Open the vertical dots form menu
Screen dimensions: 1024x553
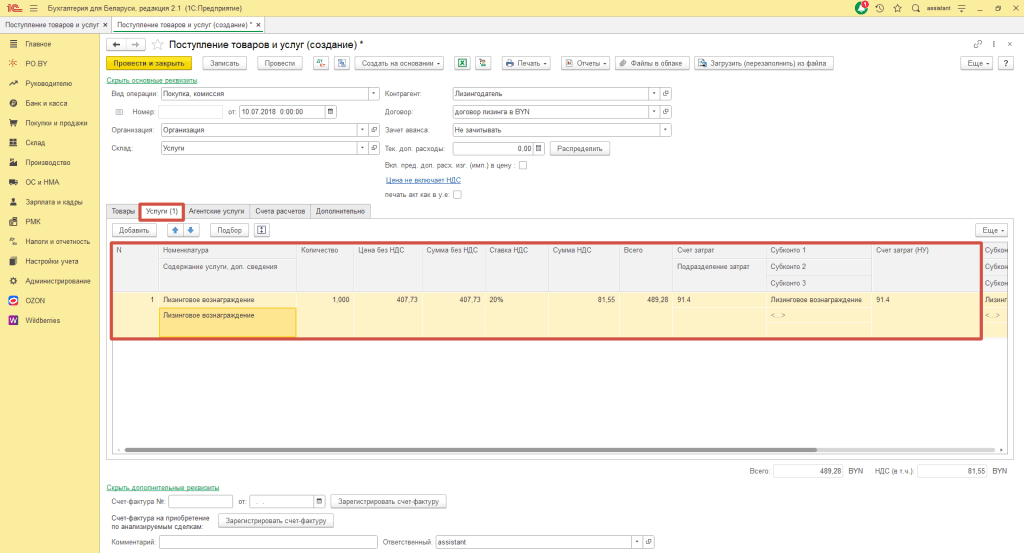994,44
